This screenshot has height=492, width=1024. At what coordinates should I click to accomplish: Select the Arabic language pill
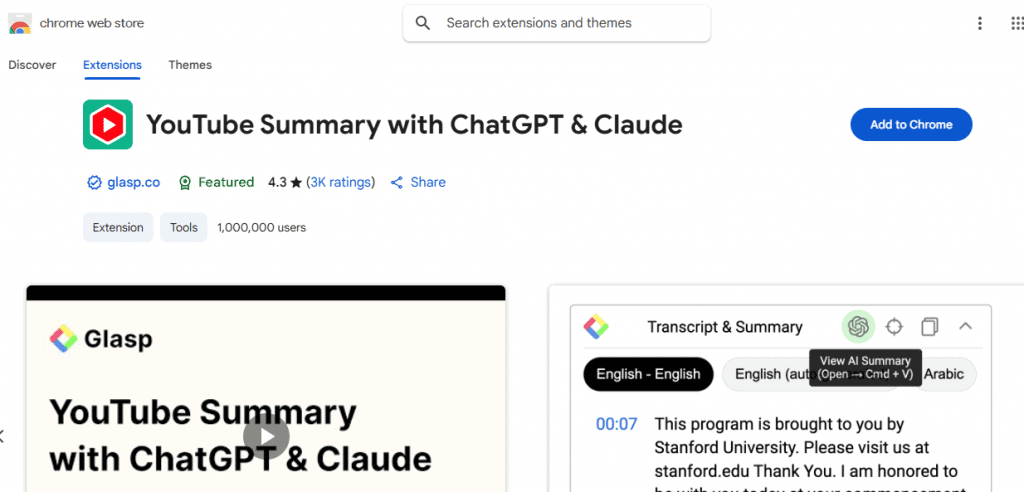tap(944, 374)
